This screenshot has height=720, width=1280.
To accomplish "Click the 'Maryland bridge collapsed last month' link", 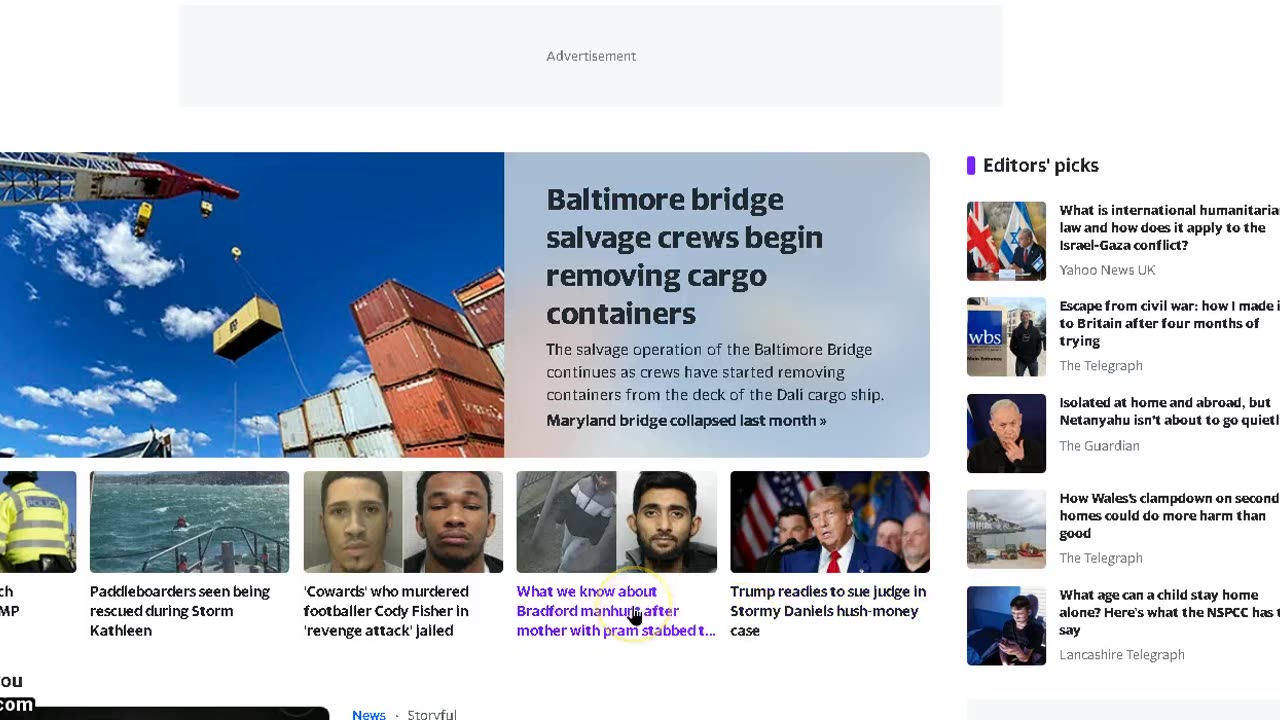I will click(x=686, y=420).
